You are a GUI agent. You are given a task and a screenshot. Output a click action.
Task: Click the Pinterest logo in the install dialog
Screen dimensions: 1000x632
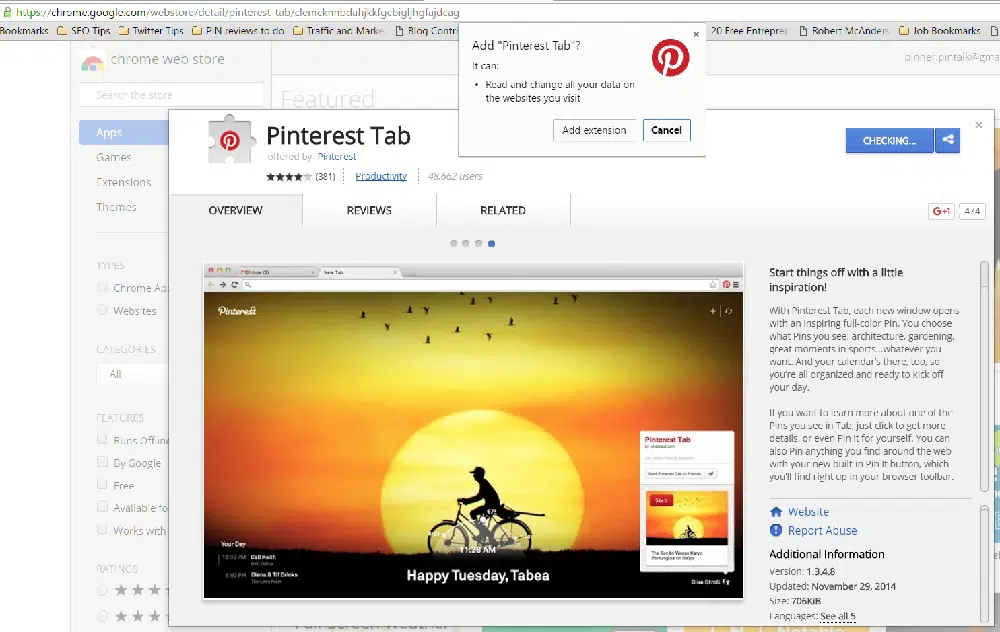[670, 58]
